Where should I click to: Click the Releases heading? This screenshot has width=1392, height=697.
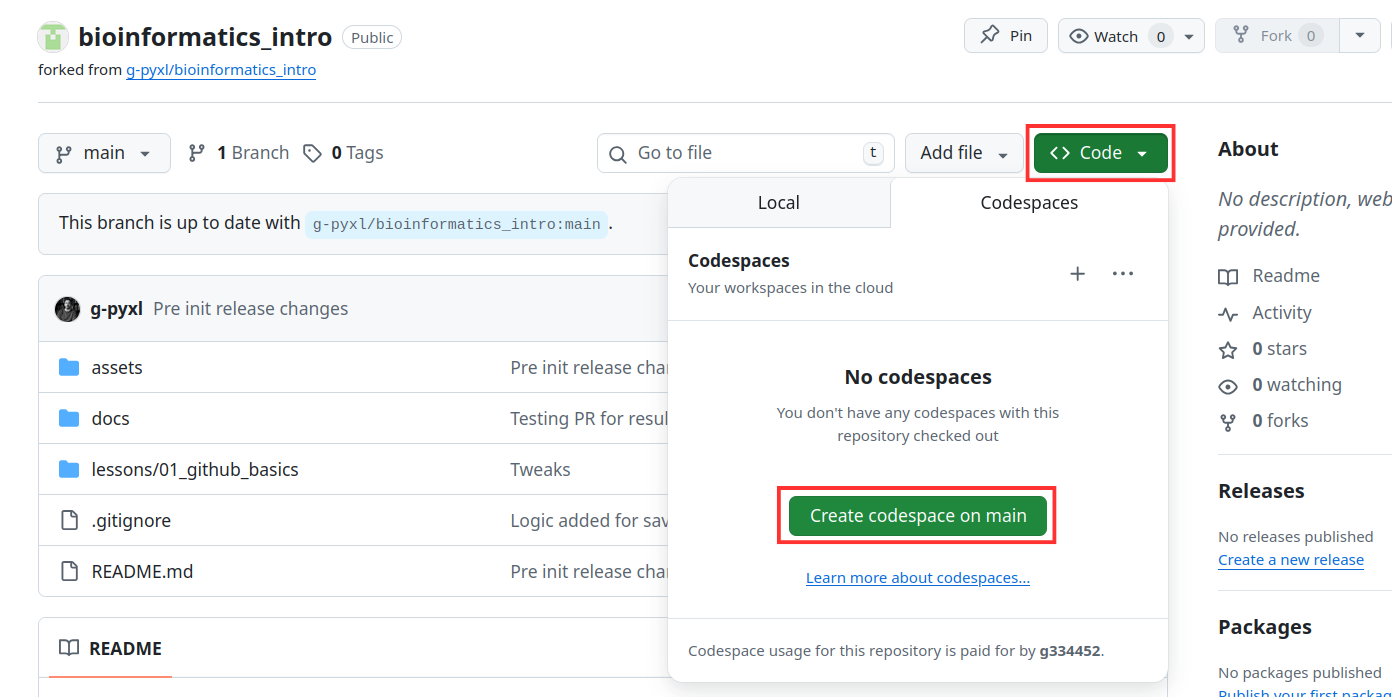pos(1261,491)
